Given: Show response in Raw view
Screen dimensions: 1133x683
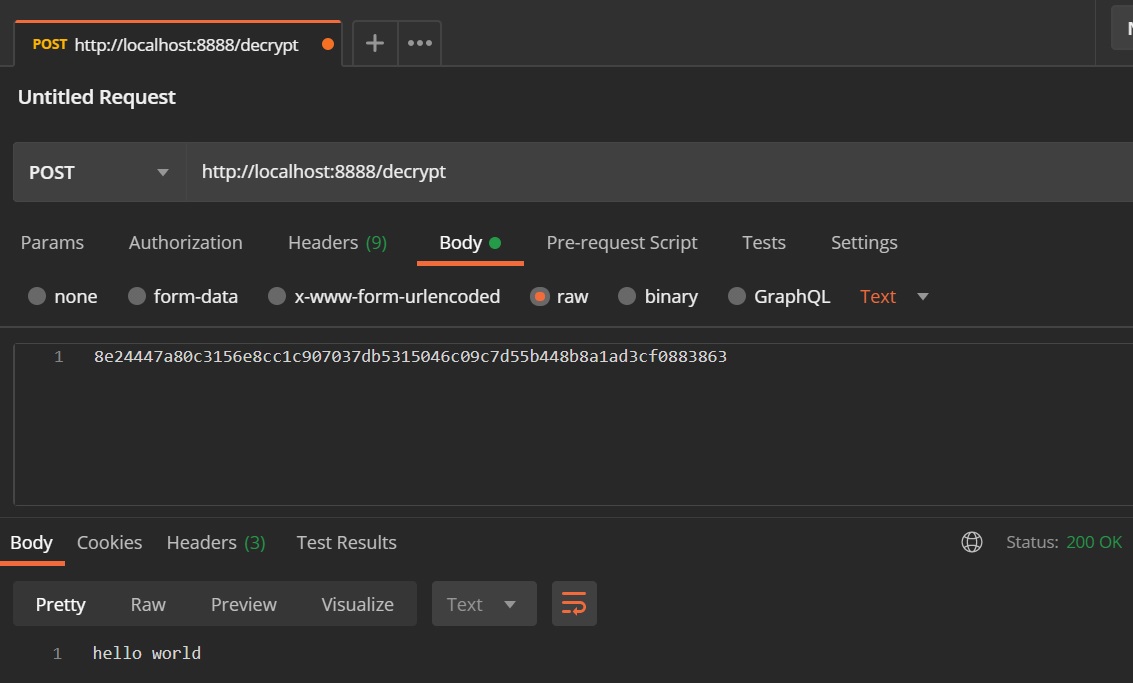Looking at the screenshot, I should 148,604.
